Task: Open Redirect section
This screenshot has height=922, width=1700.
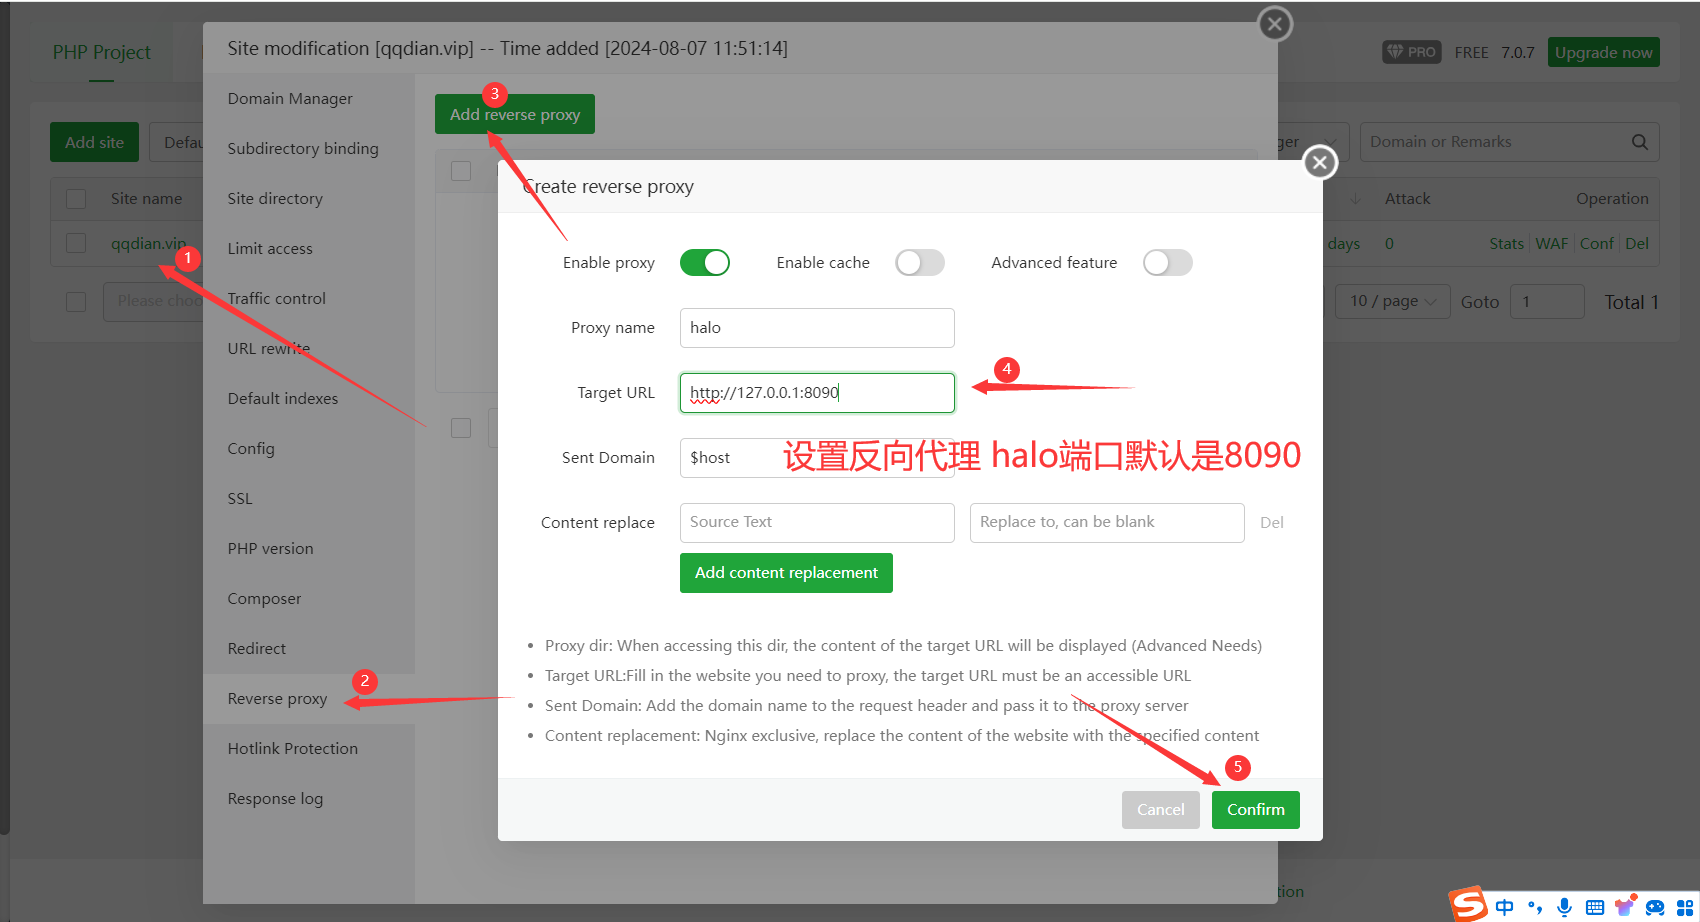Action: pos(257,649)
